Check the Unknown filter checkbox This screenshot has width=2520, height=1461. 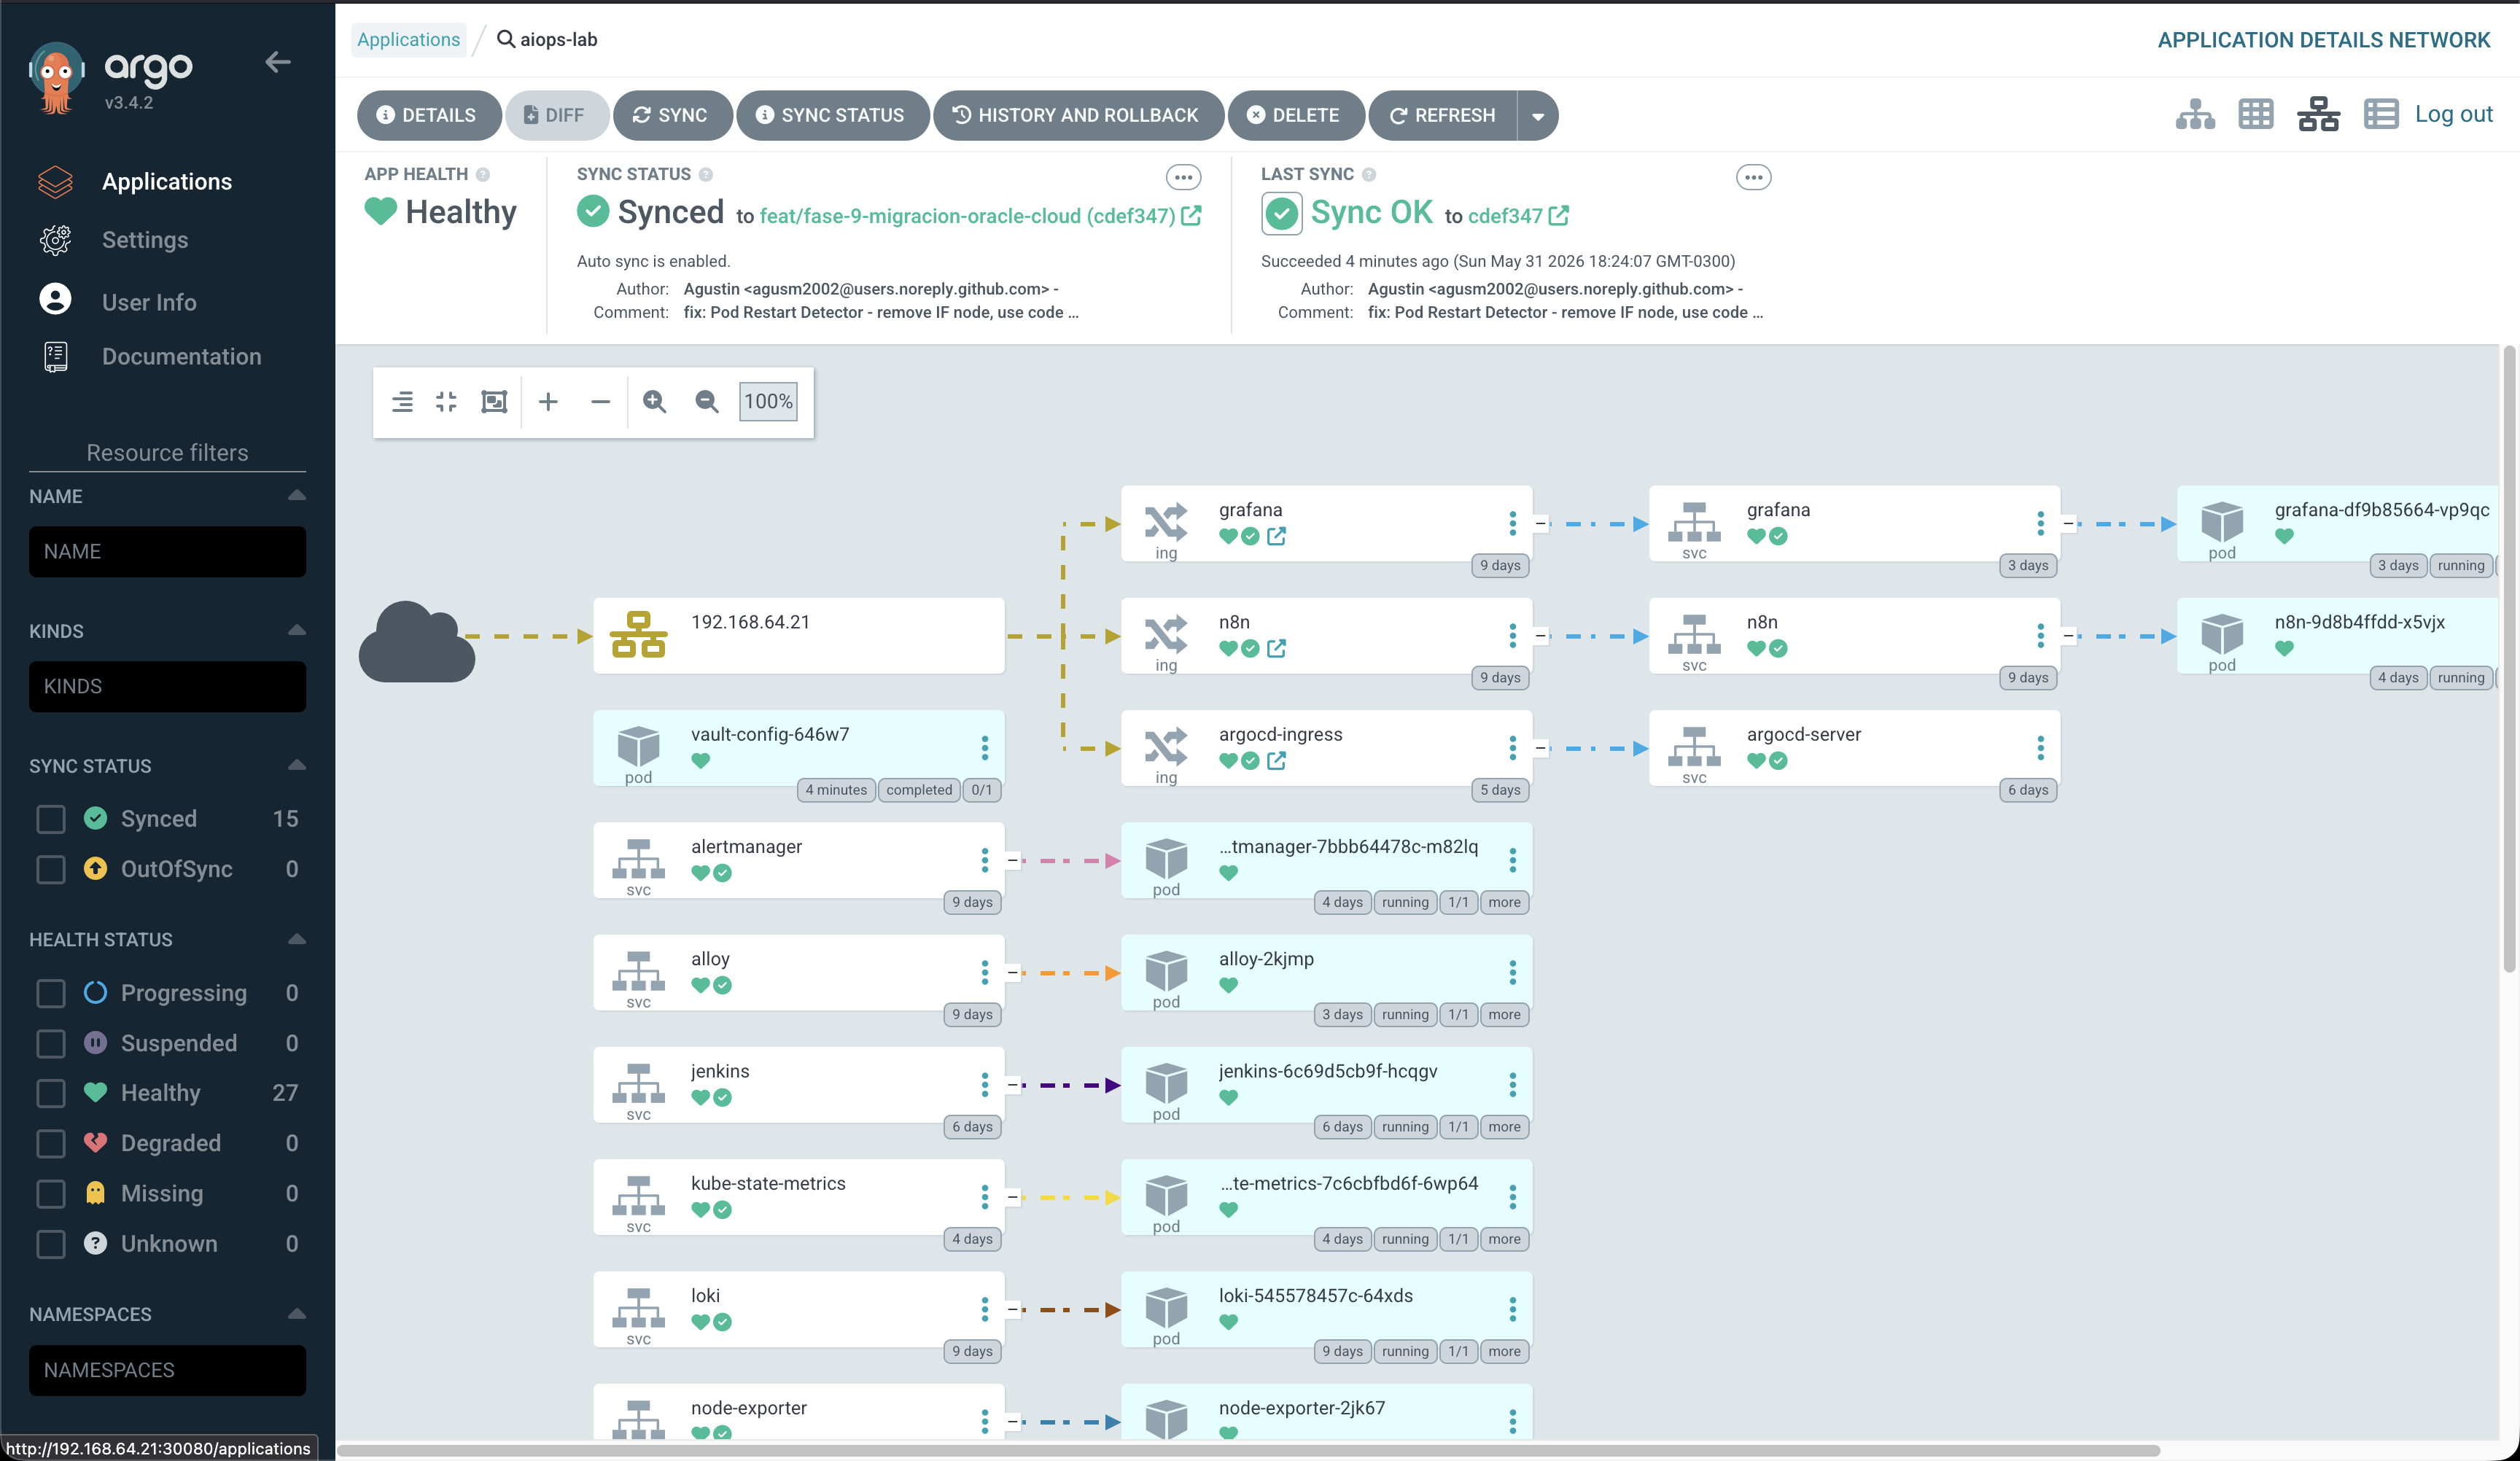[x=51, y=1243]
